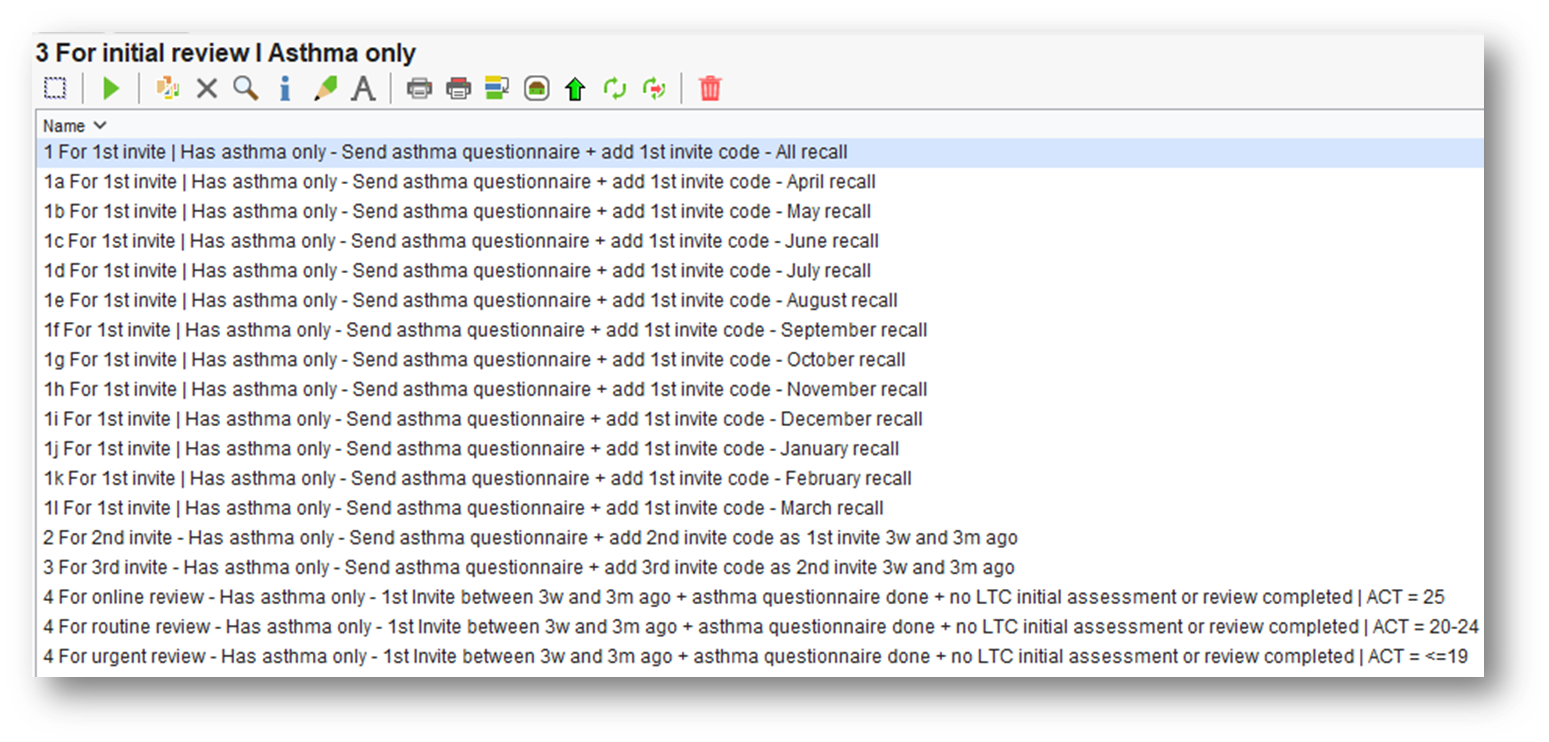Click the green refresh icon with red arrow
Image resolution: width=1549 pixels, height=742 pixels.
point(654,89)
